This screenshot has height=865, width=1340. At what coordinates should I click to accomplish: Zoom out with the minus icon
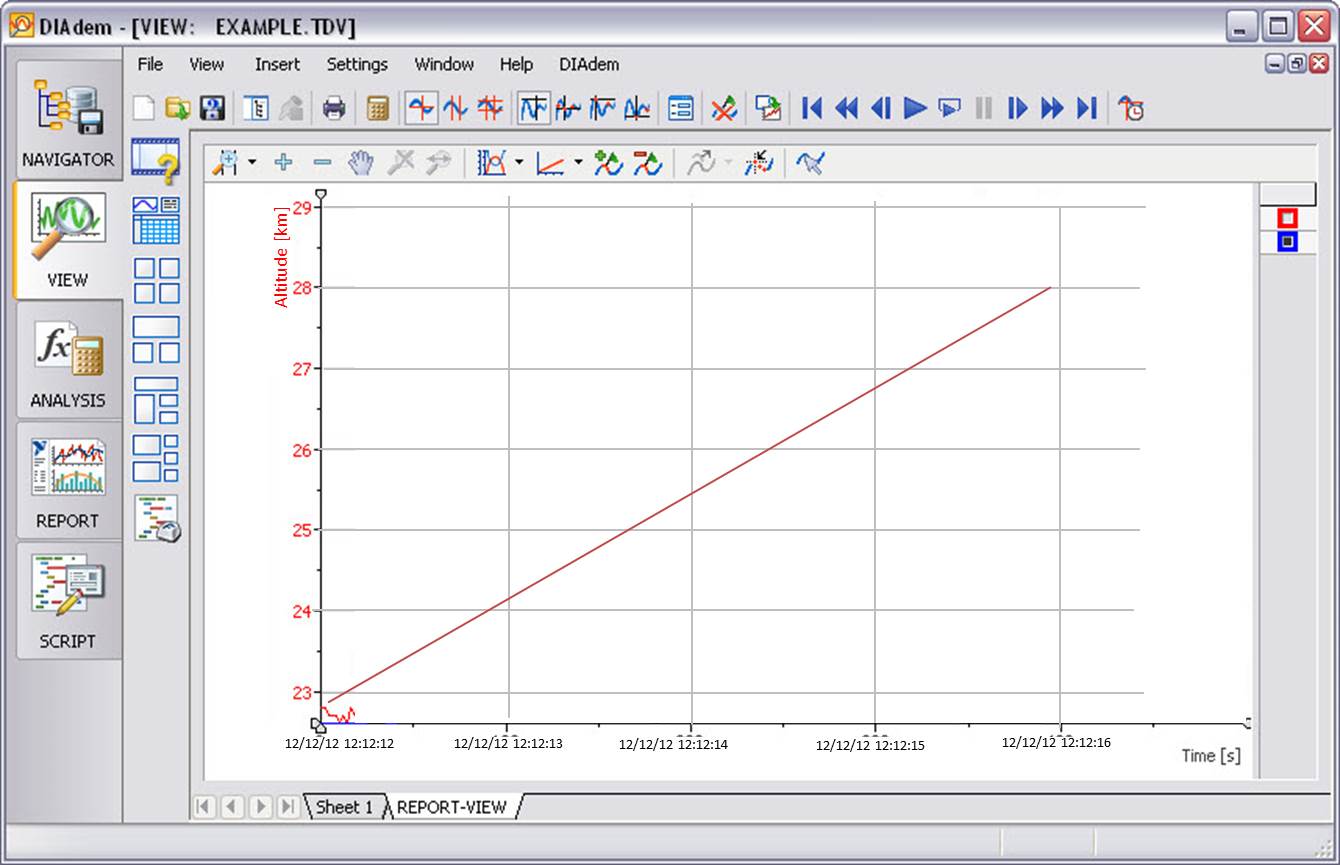coord(322,162)
